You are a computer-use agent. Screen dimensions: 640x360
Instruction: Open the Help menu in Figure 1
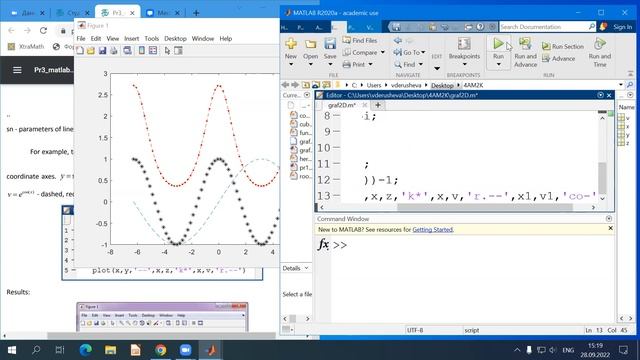tap(226, 38)
